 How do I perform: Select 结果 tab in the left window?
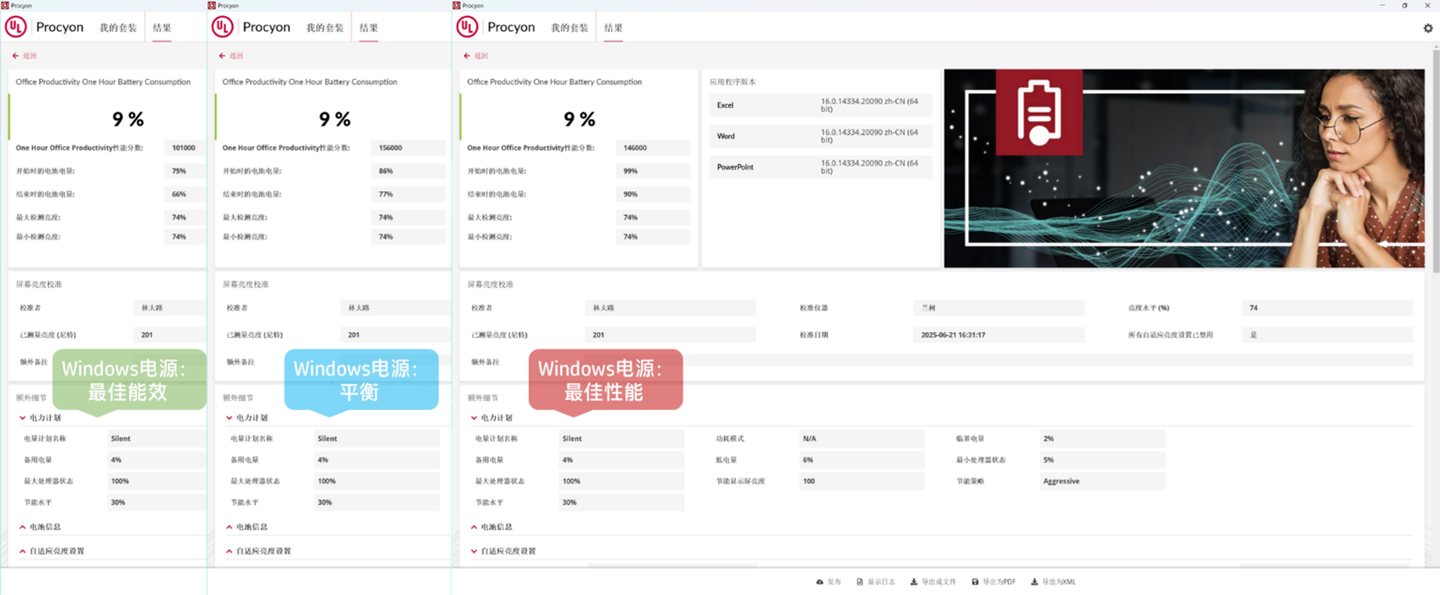(161, 28)
